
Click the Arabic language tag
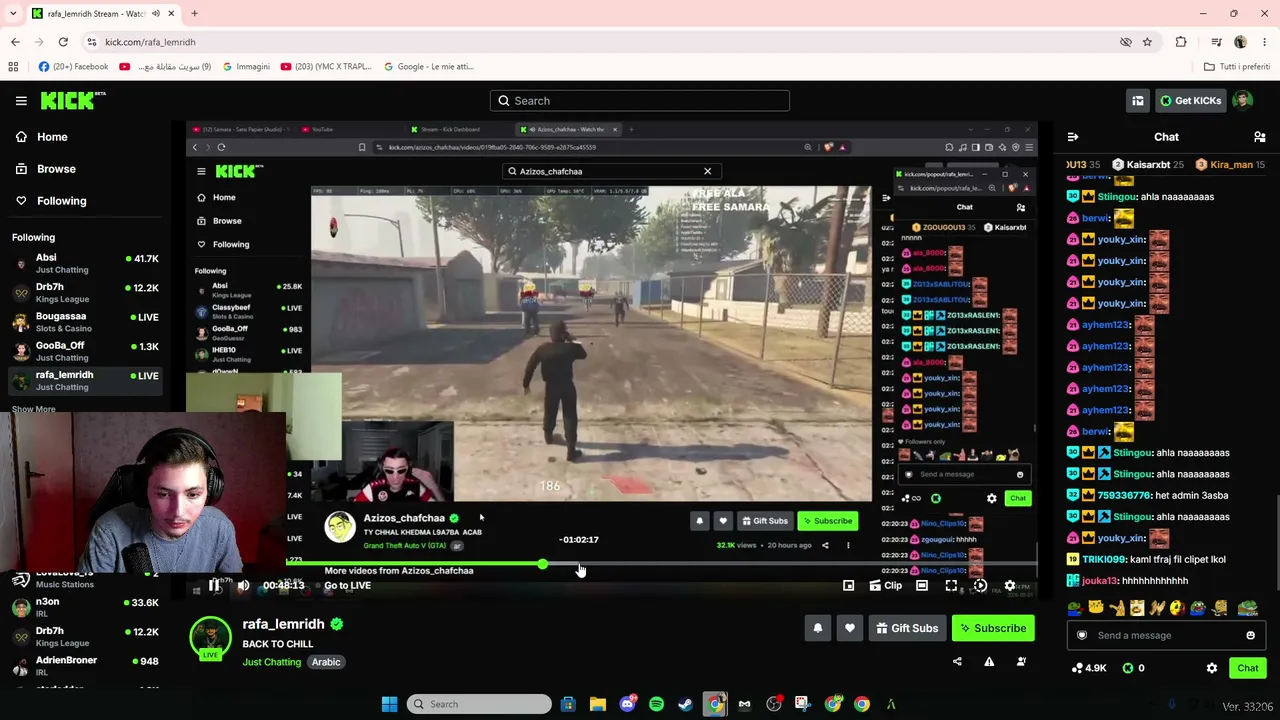click(x=326, y=662)
